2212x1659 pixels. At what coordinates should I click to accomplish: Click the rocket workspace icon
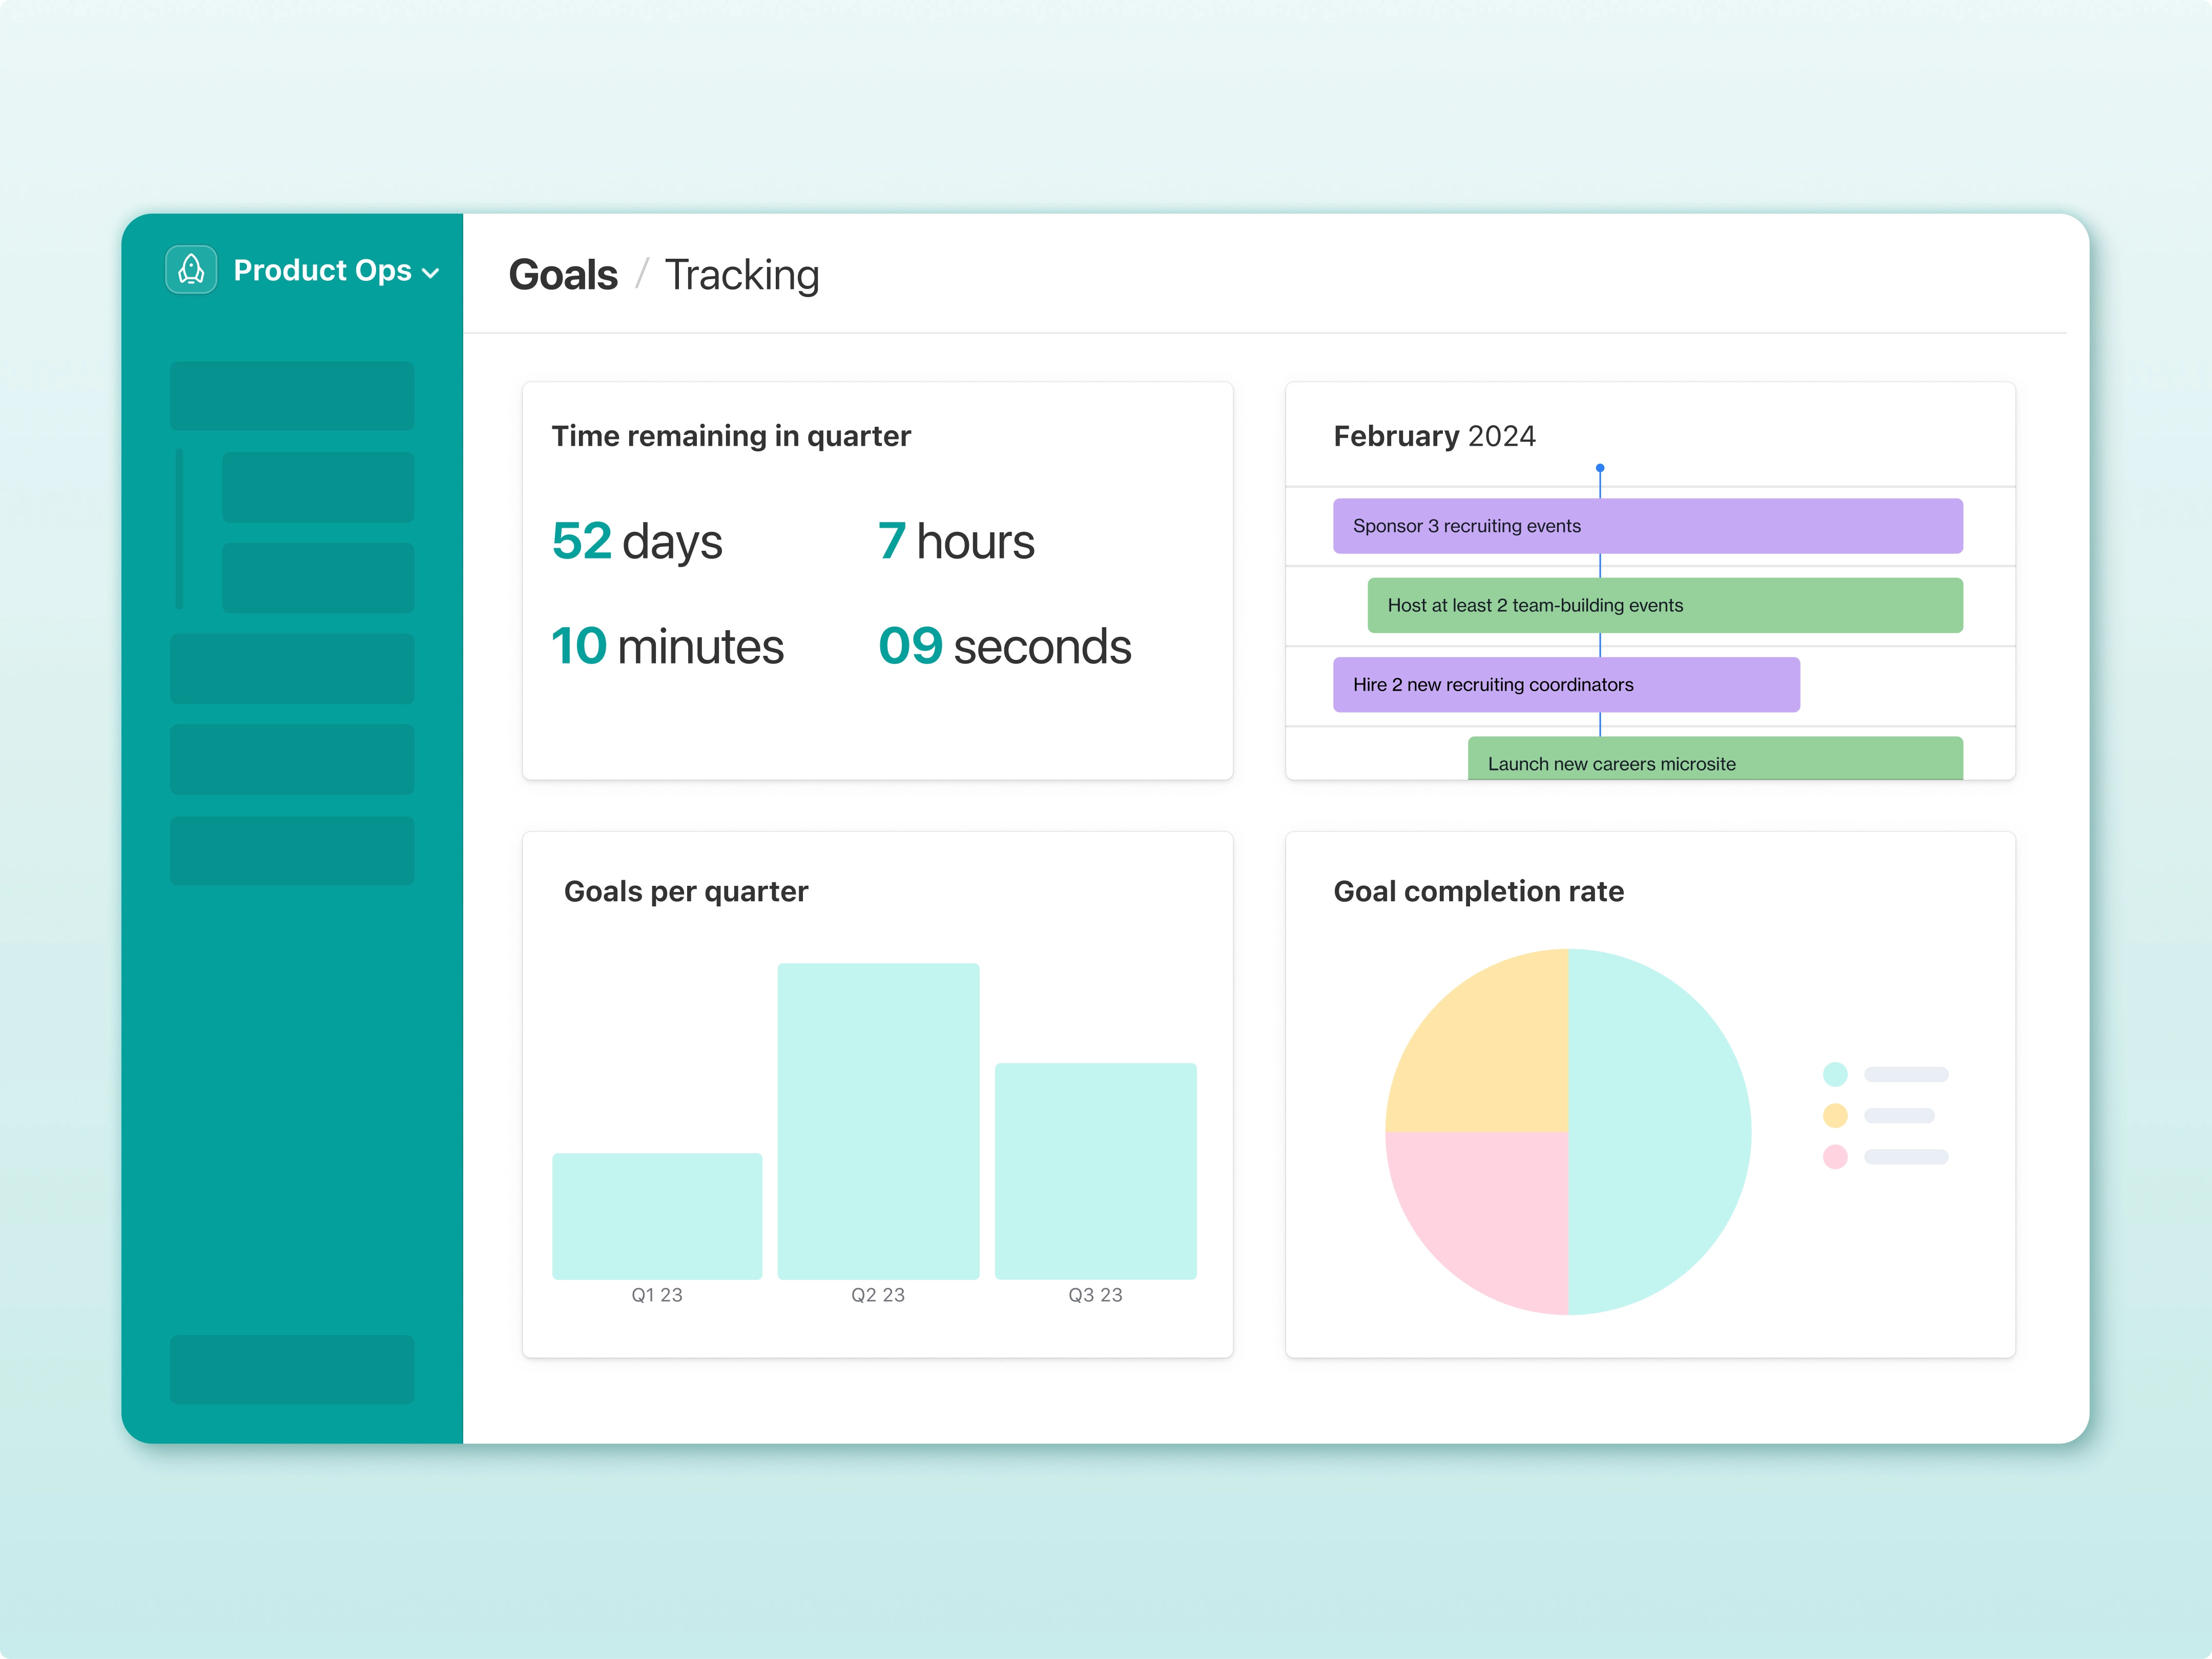point(191,270)
